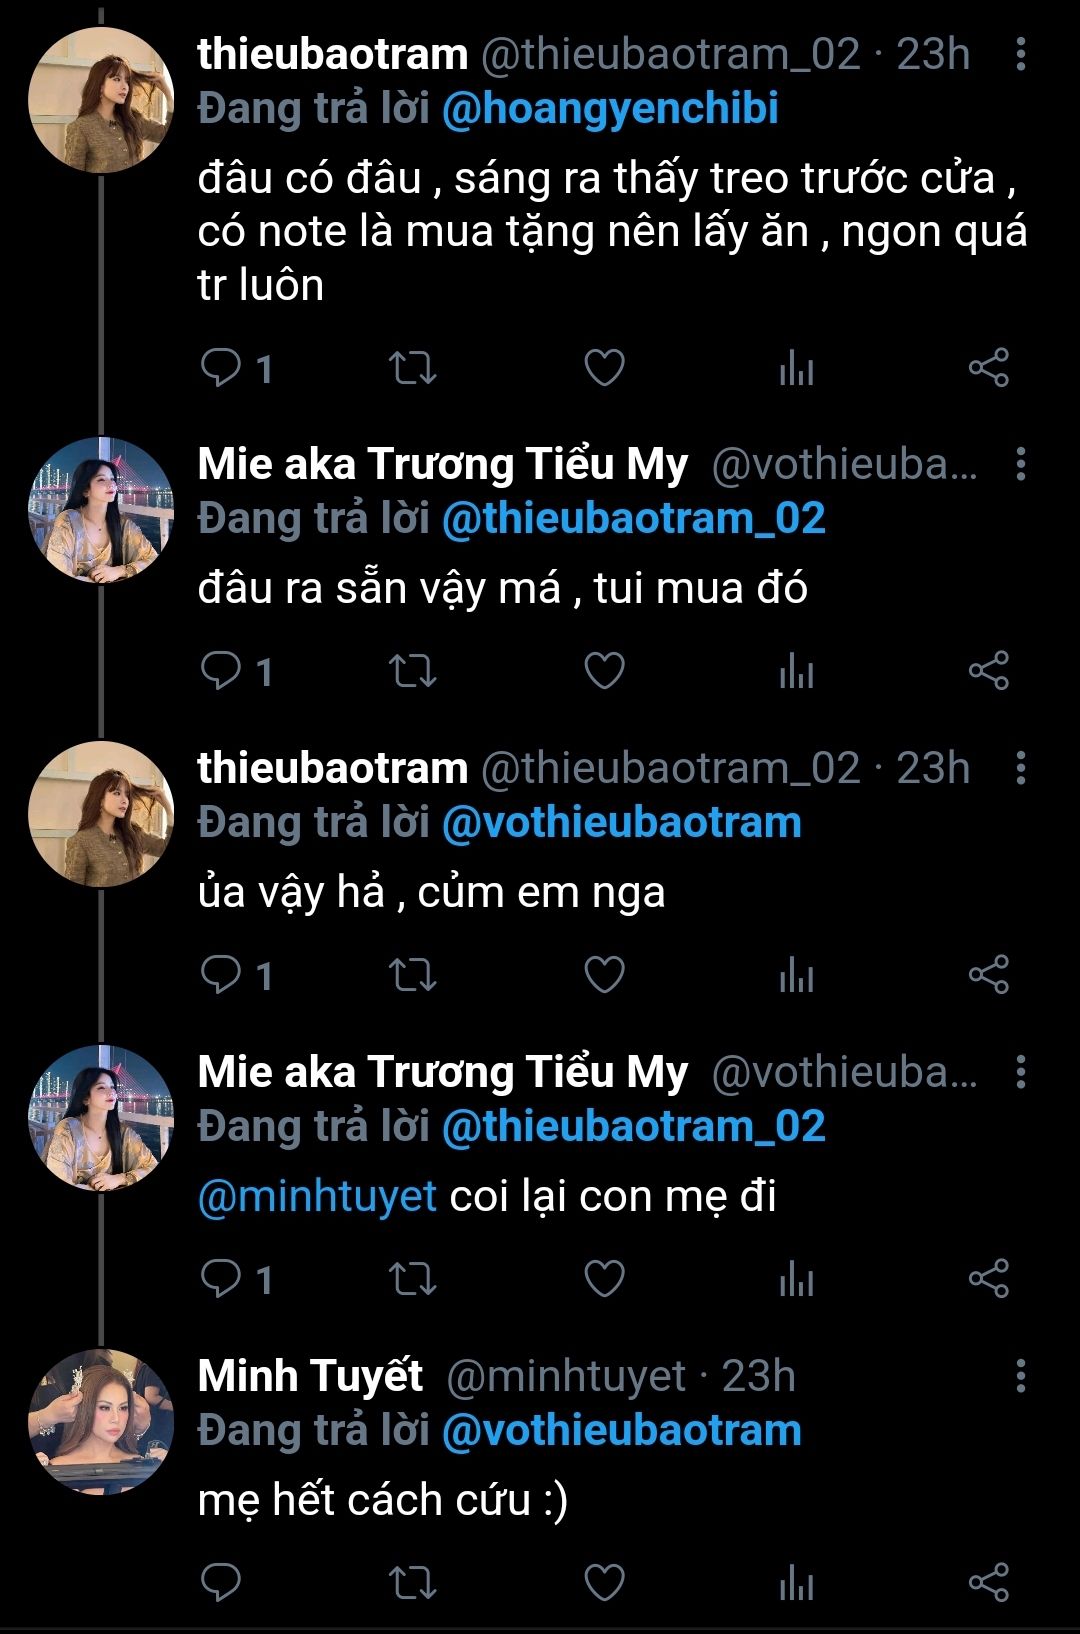Screen dimensions: 1080x1634
Task: Open more options on "ủa vậy hả" tweet
Action: pyautogui.click(x=1020, y=769)
